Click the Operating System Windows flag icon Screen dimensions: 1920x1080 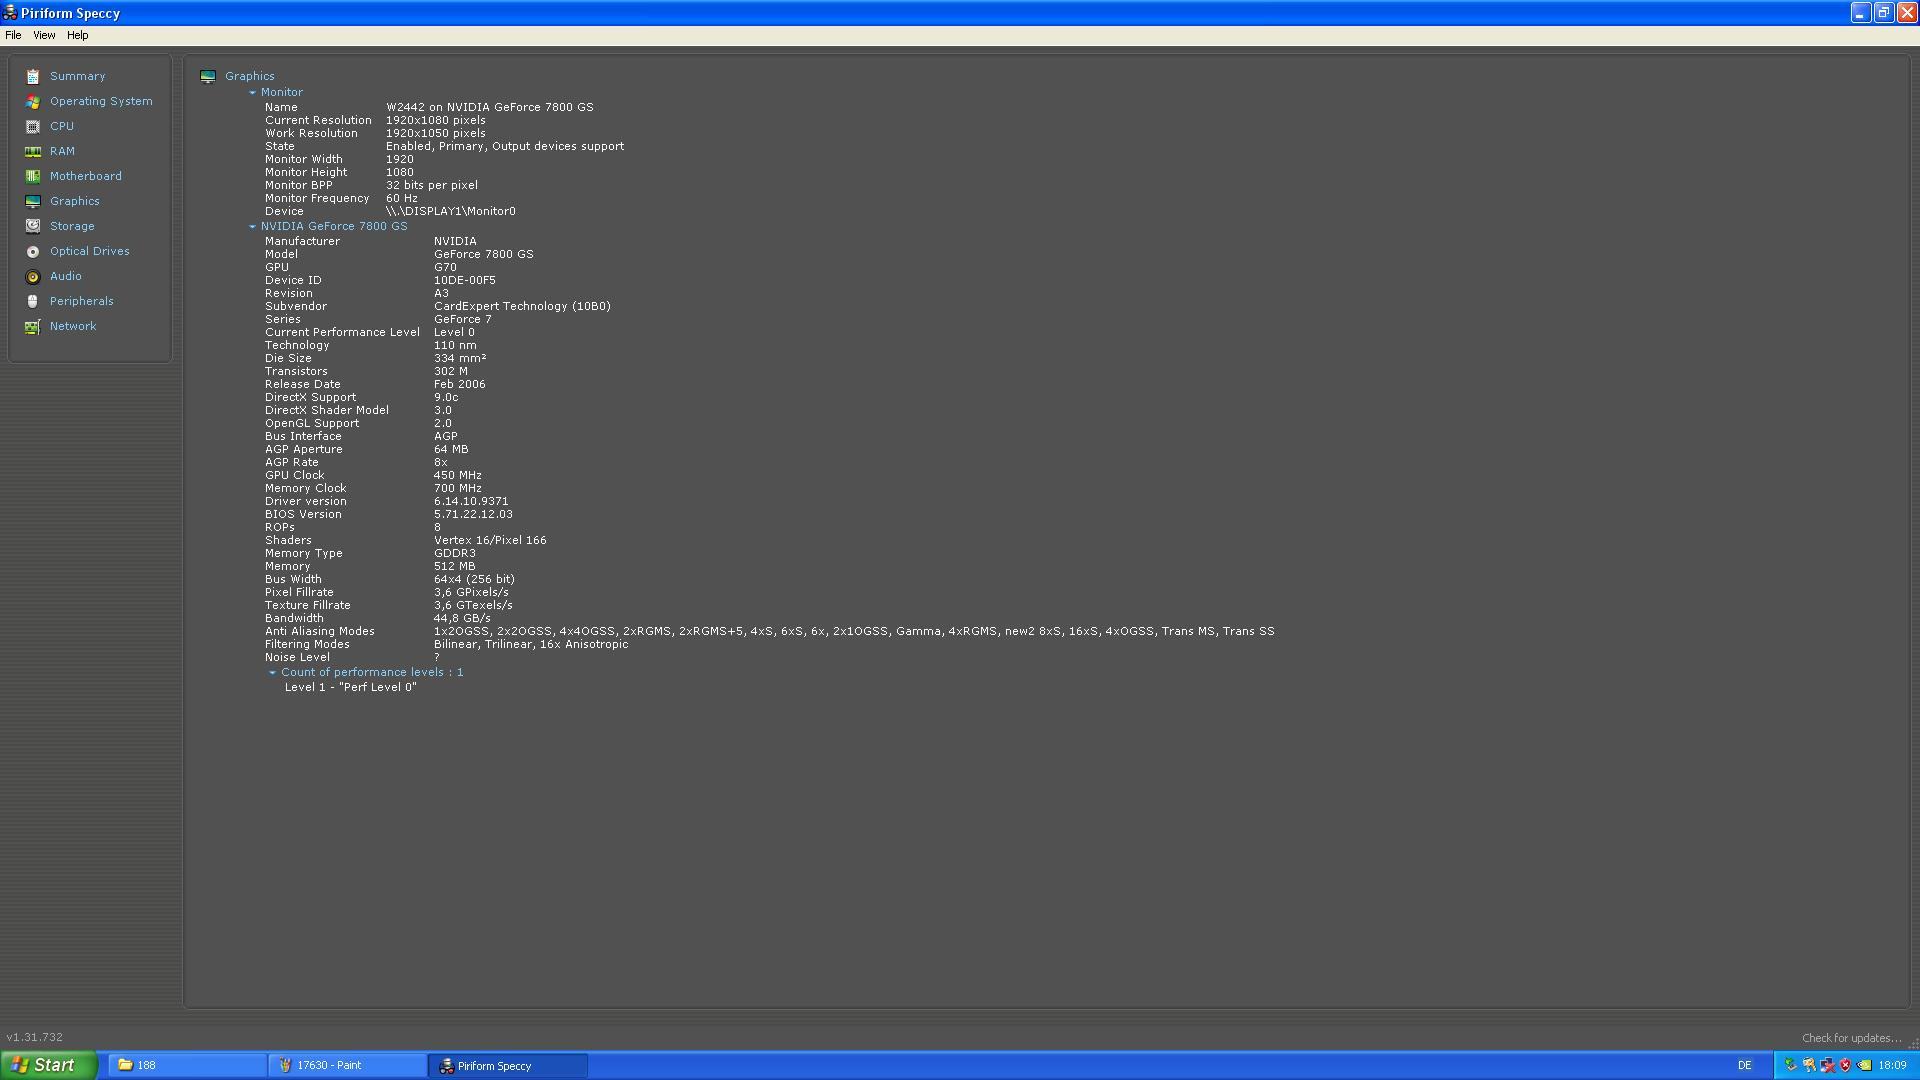pyautogui.click(x=33, y=101)
